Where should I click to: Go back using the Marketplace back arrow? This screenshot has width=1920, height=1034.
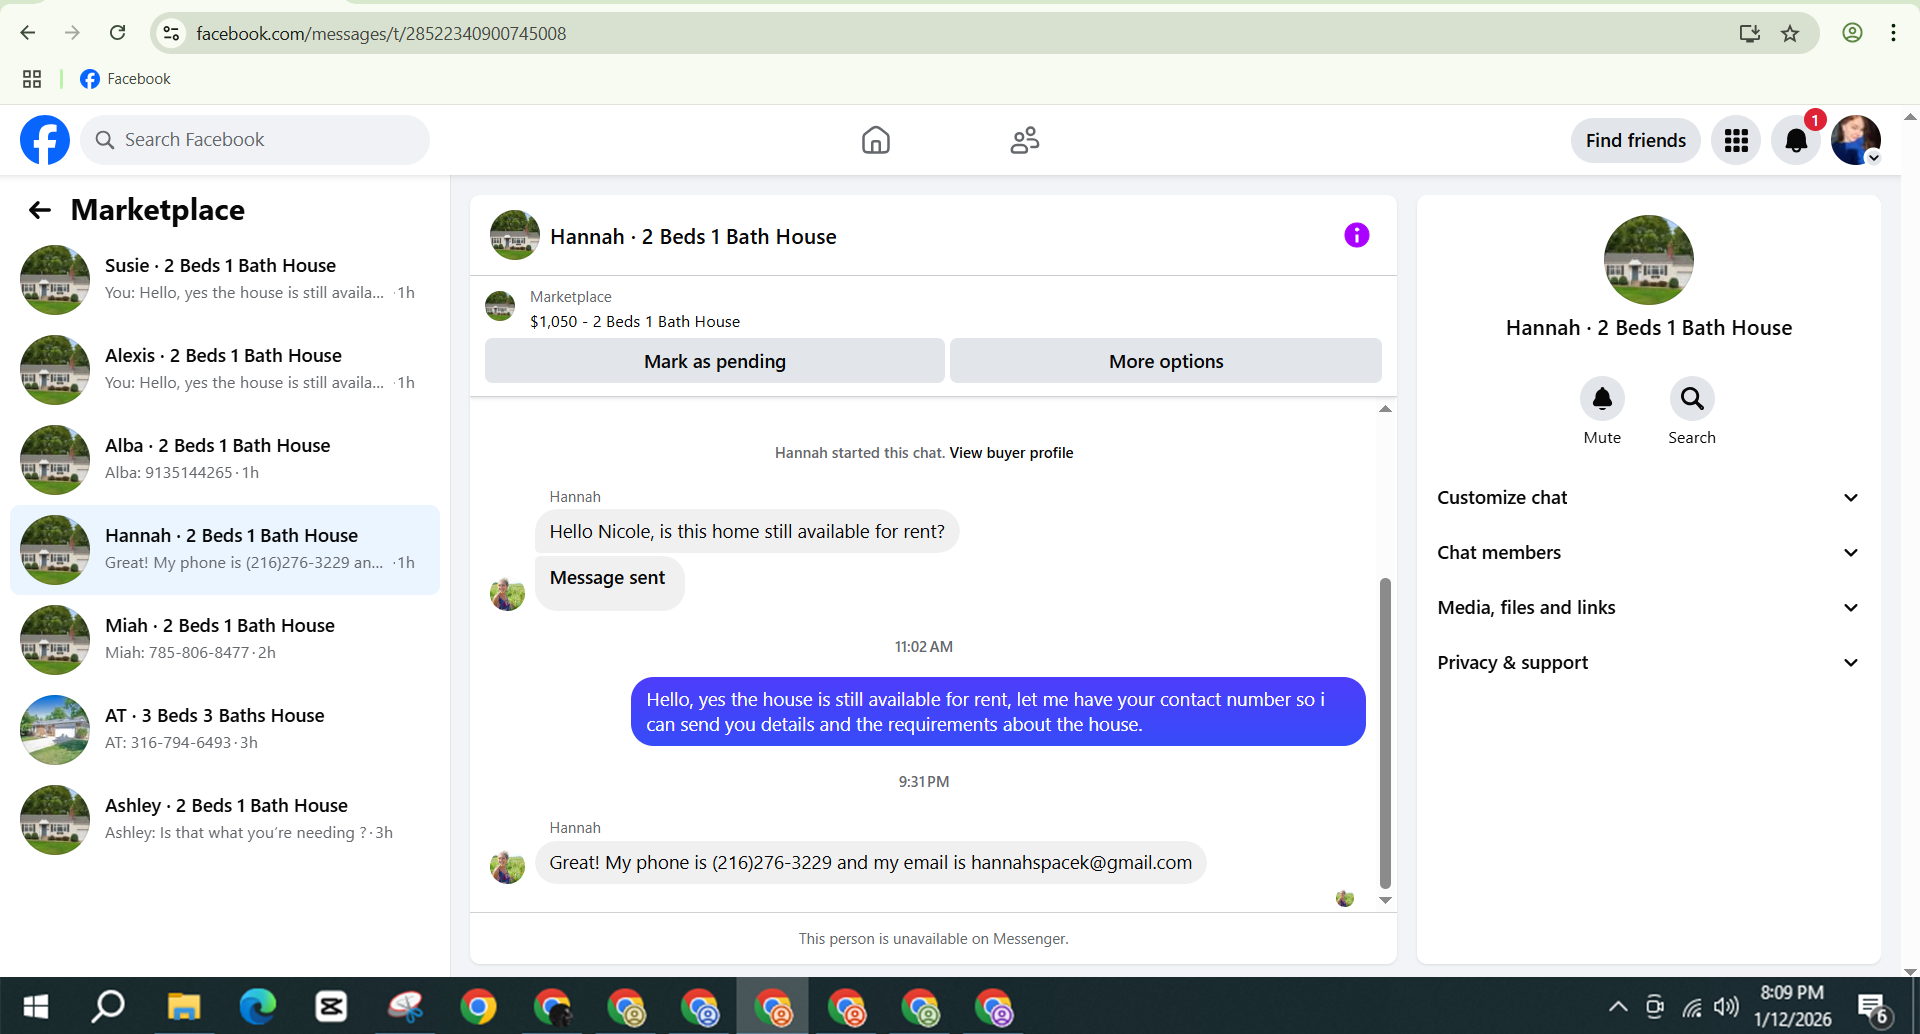tap(40, 210)
